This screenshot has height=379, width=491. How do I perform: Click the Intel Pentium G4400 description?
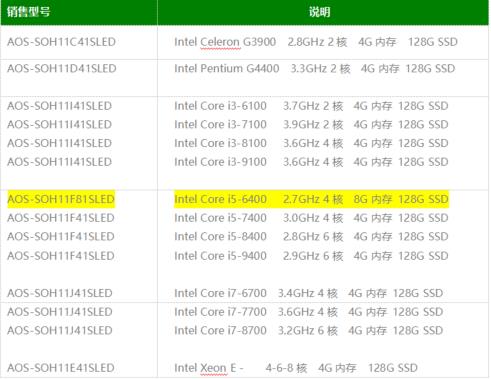[314, 68]
